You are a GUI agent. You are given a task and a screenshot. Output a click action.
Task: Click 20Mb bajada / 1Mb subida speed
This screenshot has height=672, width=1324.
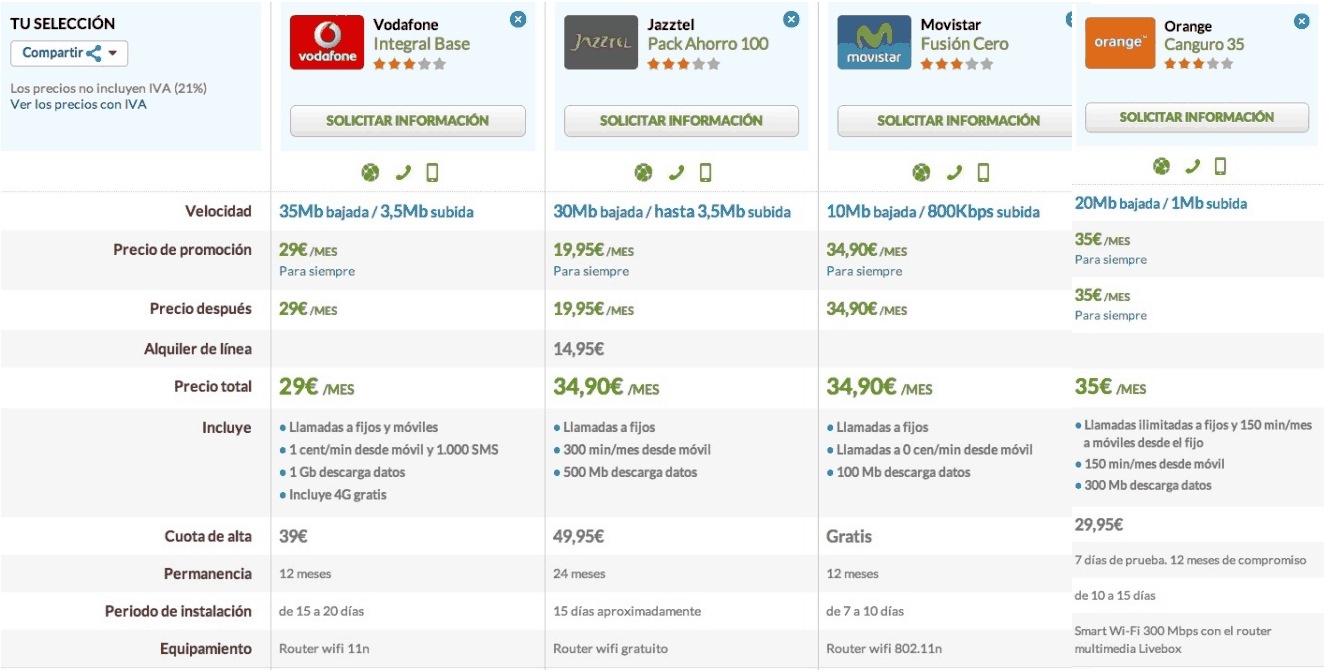point(1160,203)
